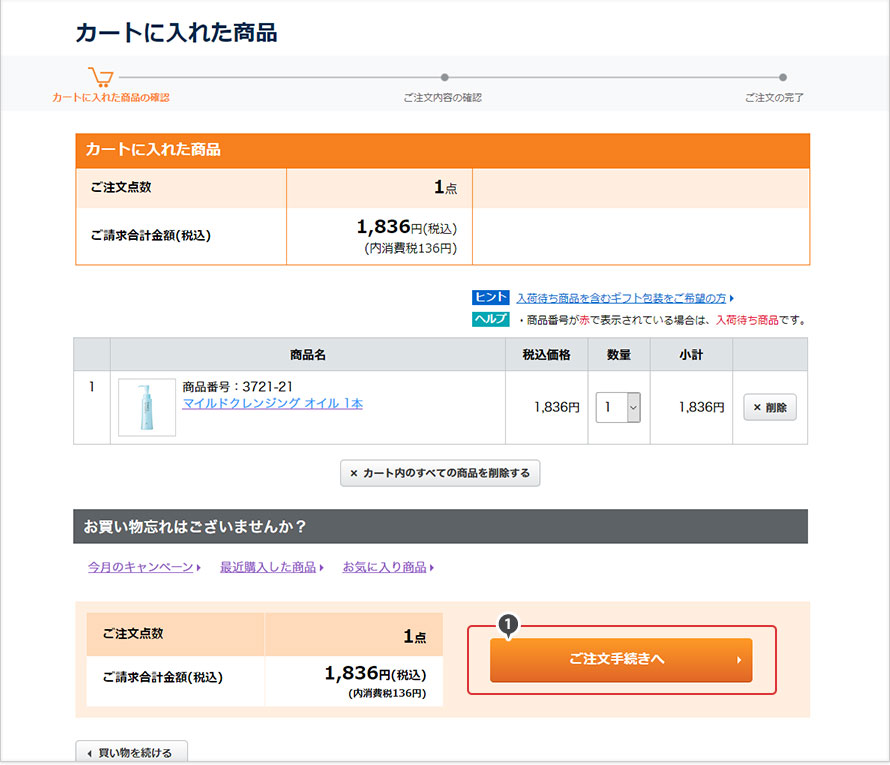
Task: Expand the お気に入り商品 section
Action: tap(386, 566)
